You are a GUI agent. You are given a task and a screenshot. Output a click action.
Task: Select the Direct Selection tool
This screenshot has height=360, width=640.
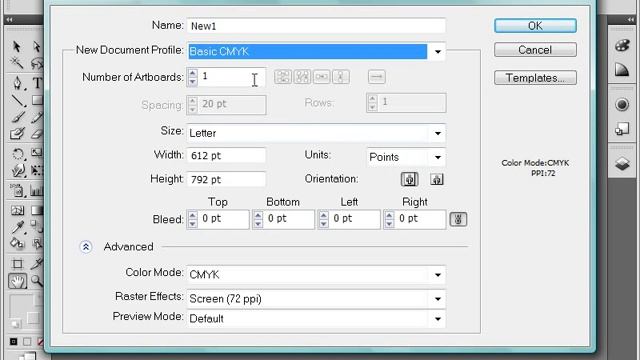(37, 47)
